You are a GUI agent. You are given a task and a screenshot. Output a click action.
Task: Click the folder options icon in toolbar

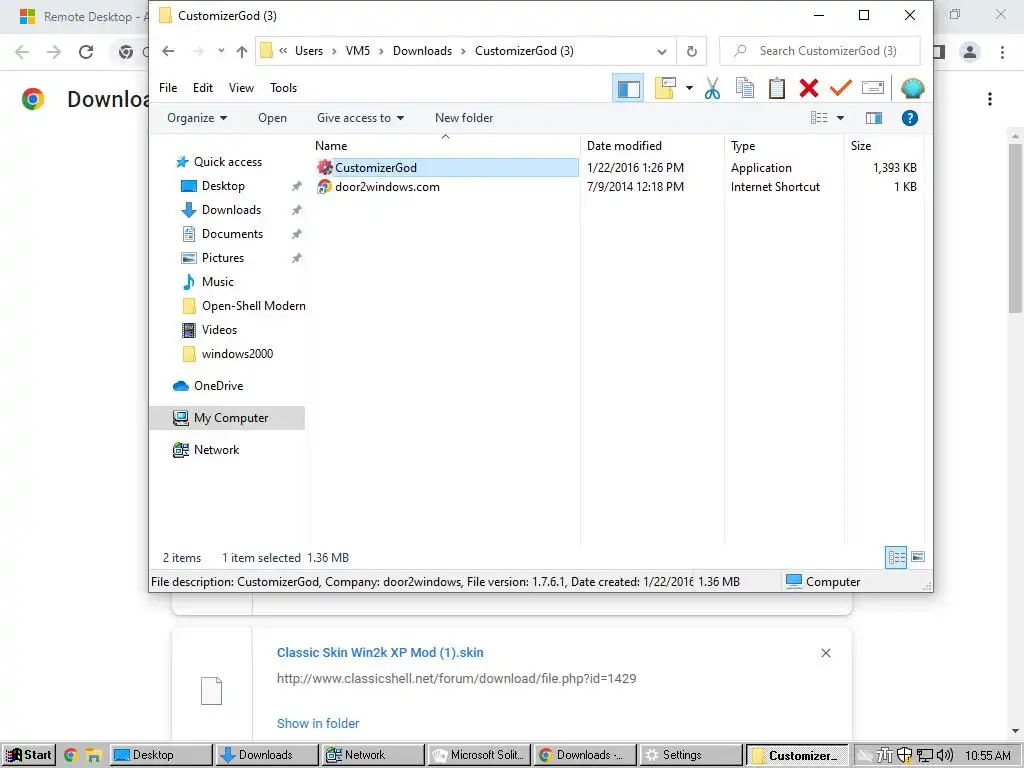coord(665,88)
